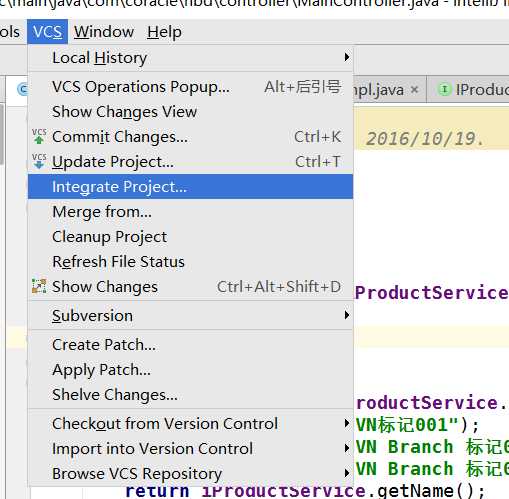Open VCS Operations Popup... entry

[190, 87]
